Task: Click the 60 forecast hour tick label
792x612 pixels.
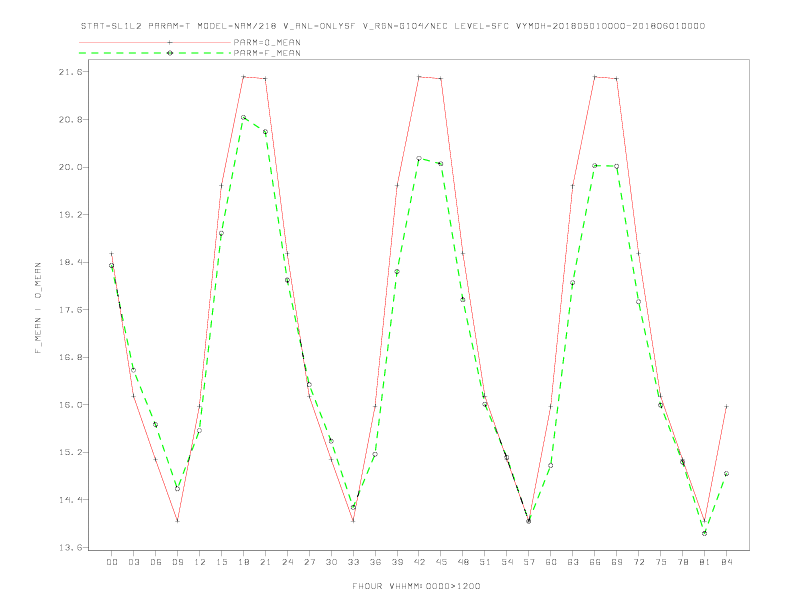Action: pyautogui.click(x=551, y=562)
